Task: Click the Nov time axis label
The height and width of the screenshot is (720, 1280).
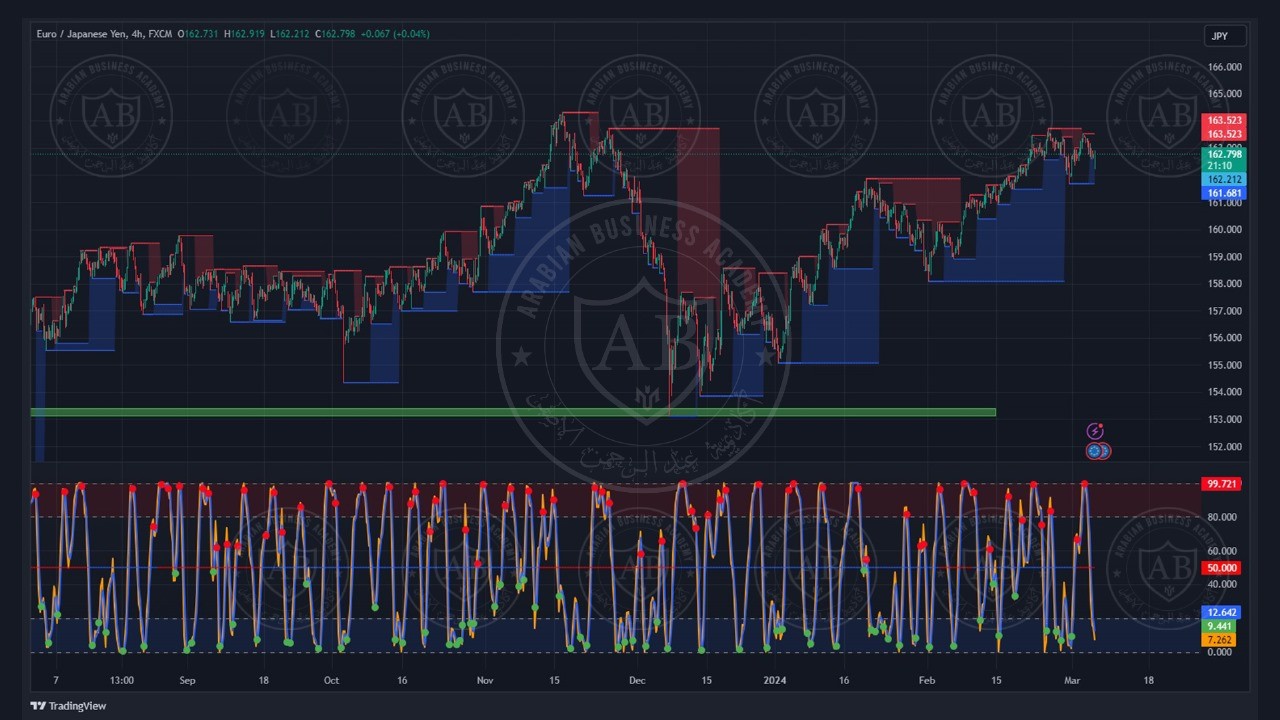Action: click(x=485, y=680)
